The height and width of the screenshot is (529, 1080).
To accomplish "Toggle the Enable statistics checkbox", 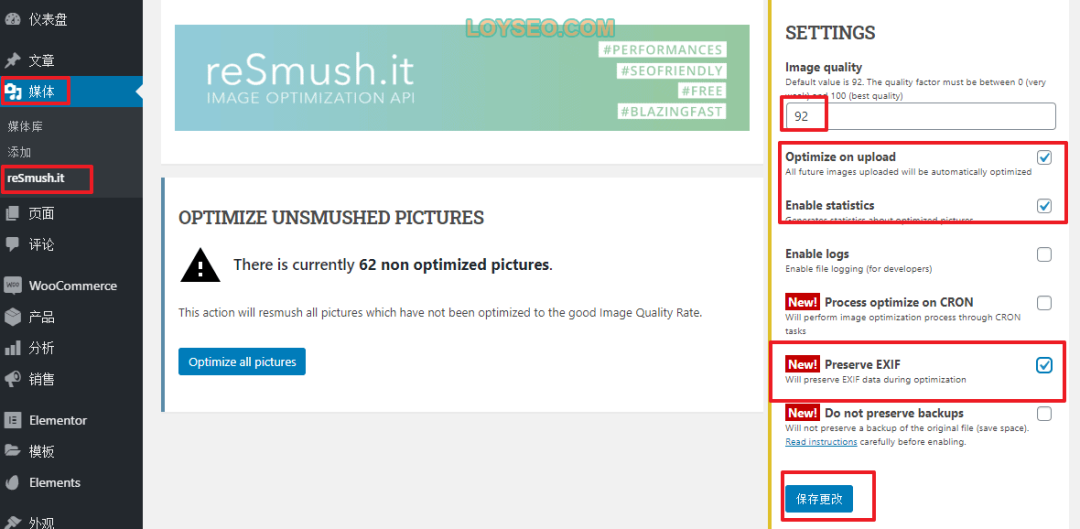I will pyautogui.click(x=1044, y=206).
